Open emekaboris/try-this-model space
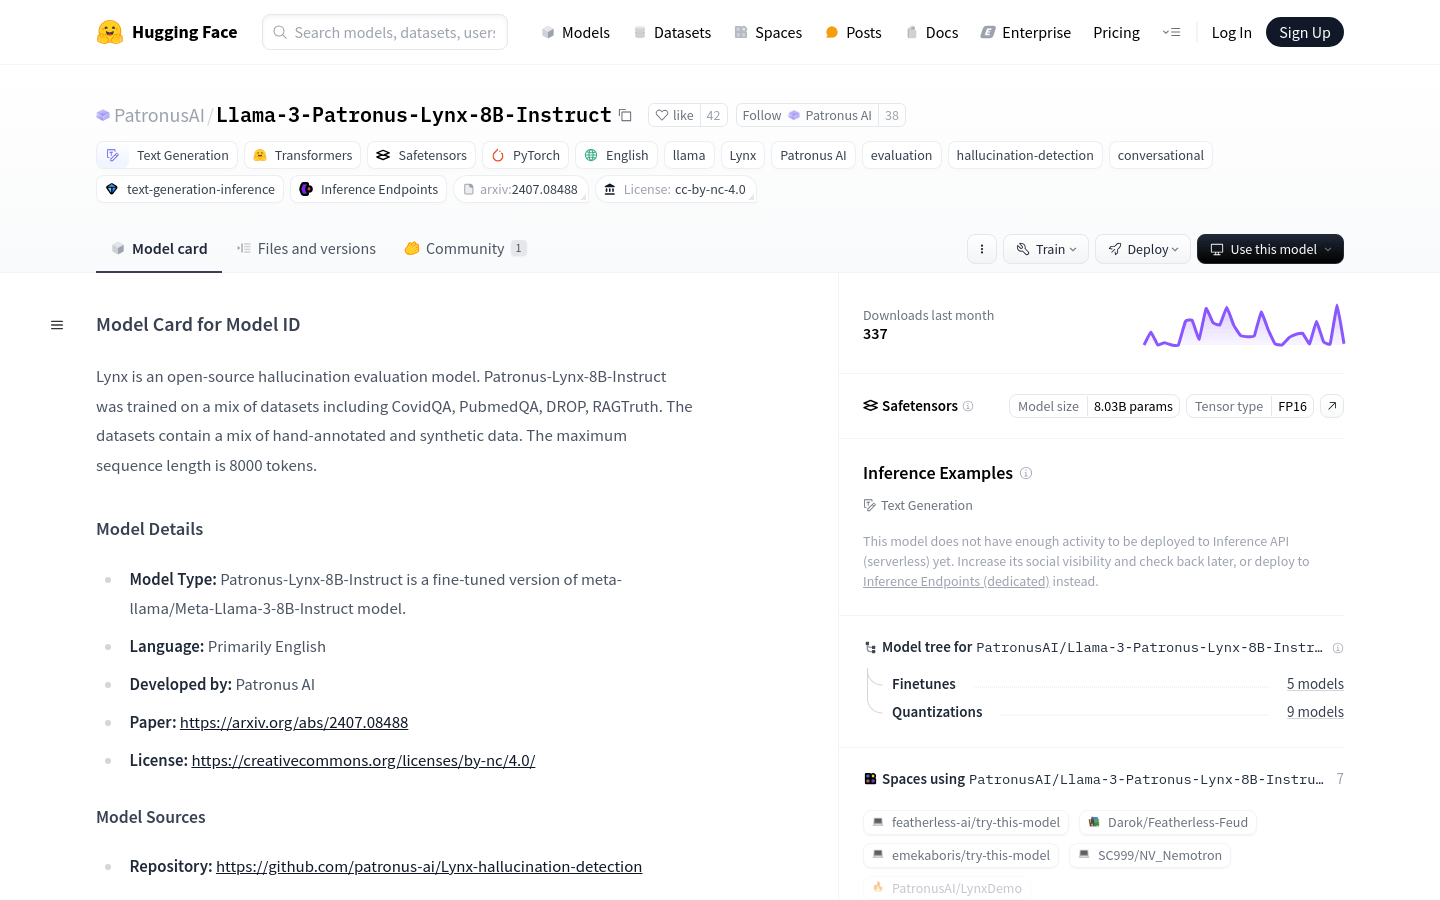Image resolution: width=1440 pixels, height=900 pixels. [x=961, y=855]
